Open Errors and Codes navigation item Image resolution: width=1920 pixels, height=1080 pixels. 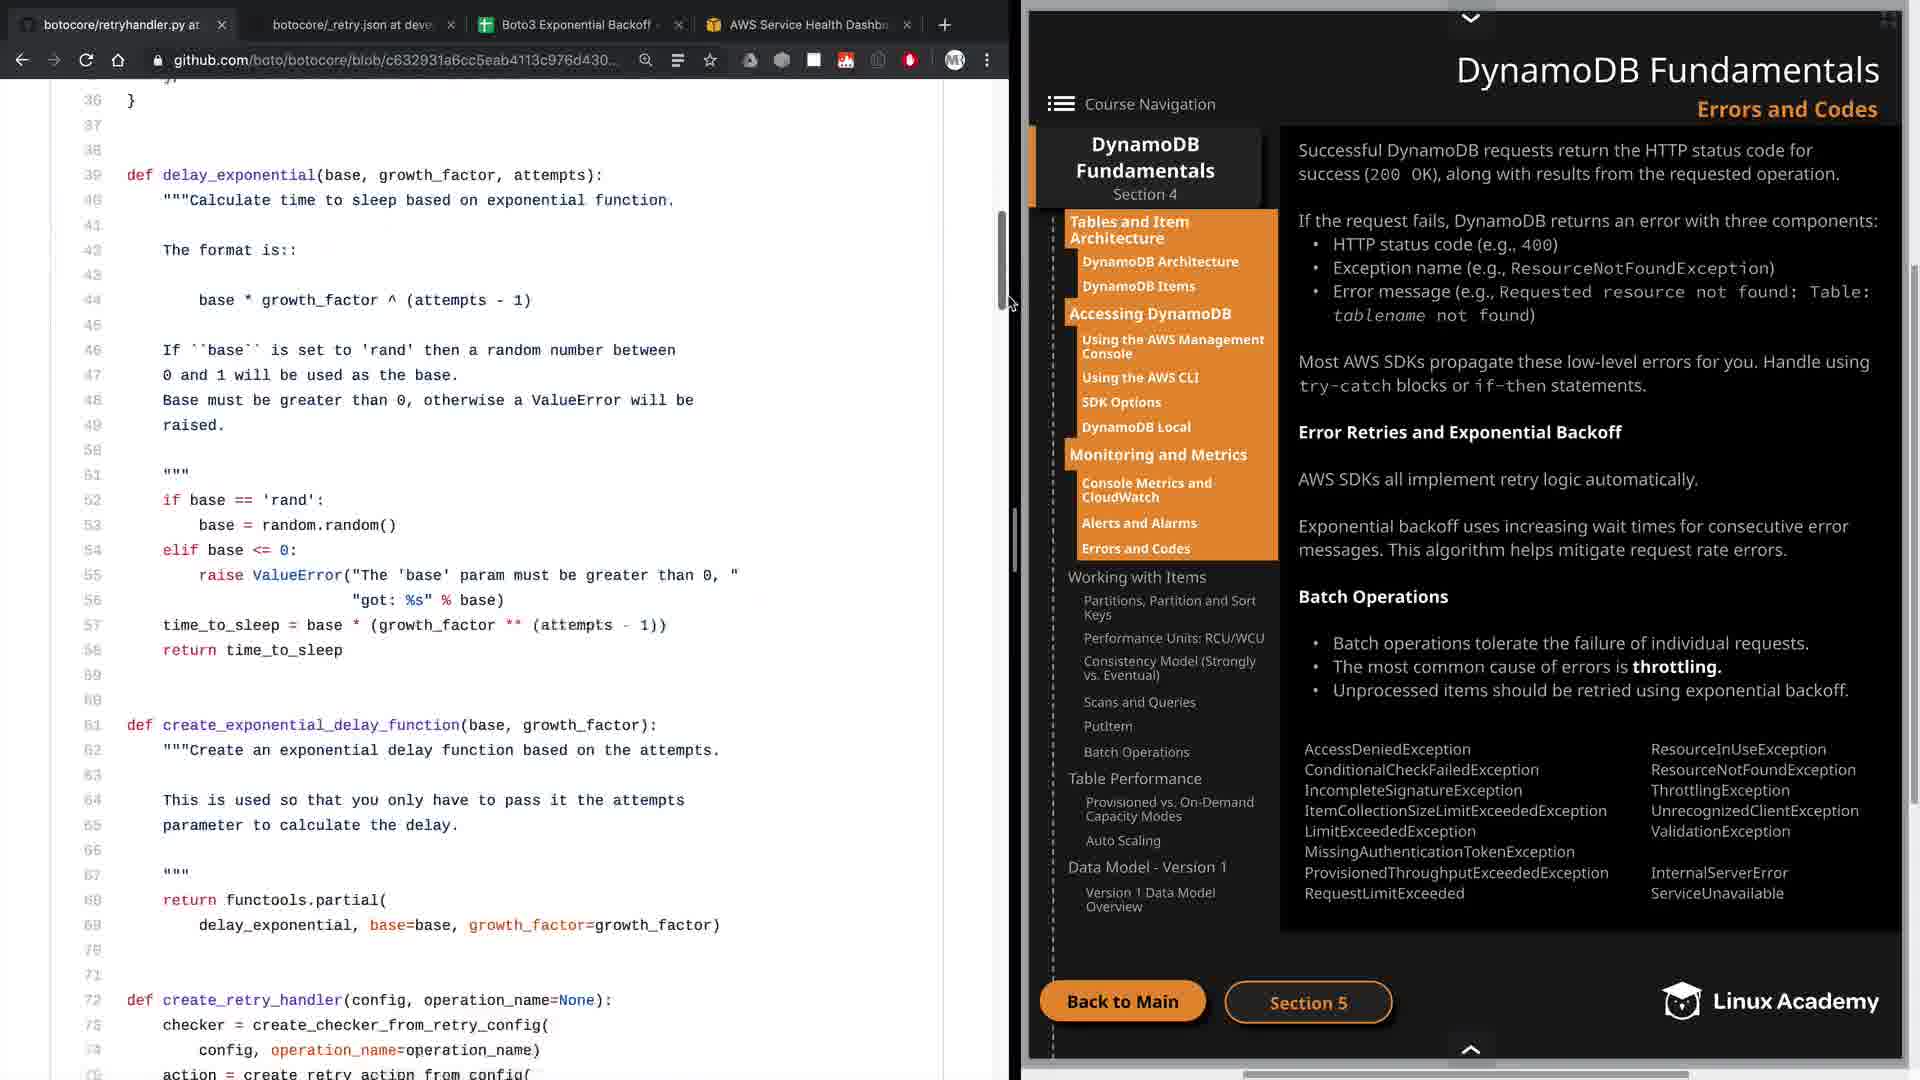point(1135,549)
